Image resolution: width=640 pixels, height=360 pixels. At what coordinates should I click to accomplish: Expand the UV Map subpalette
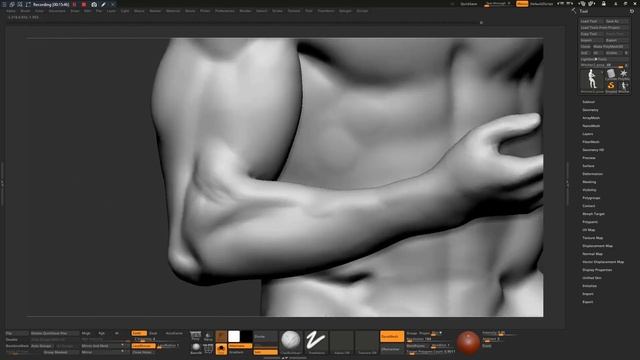(589, 230)
